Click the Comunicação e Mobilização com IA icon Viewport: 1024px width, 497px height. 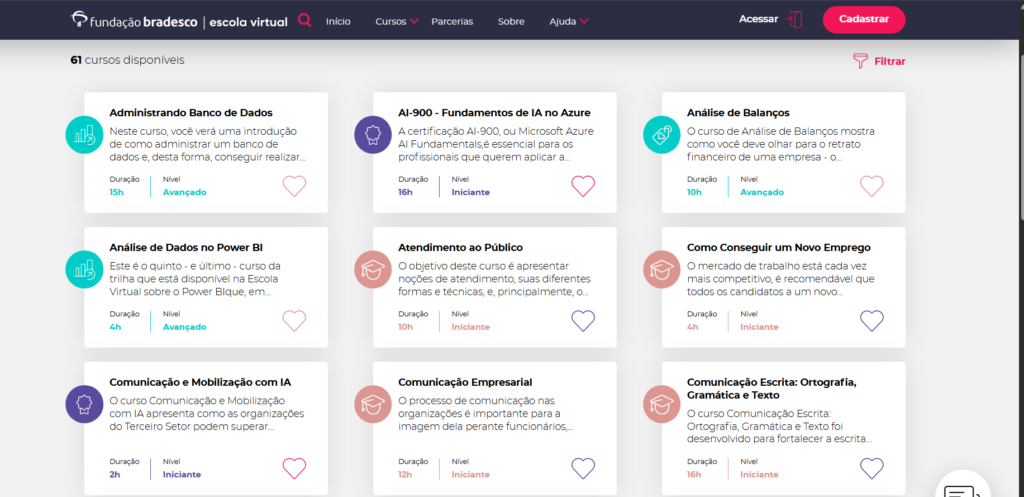coord(84,404)
